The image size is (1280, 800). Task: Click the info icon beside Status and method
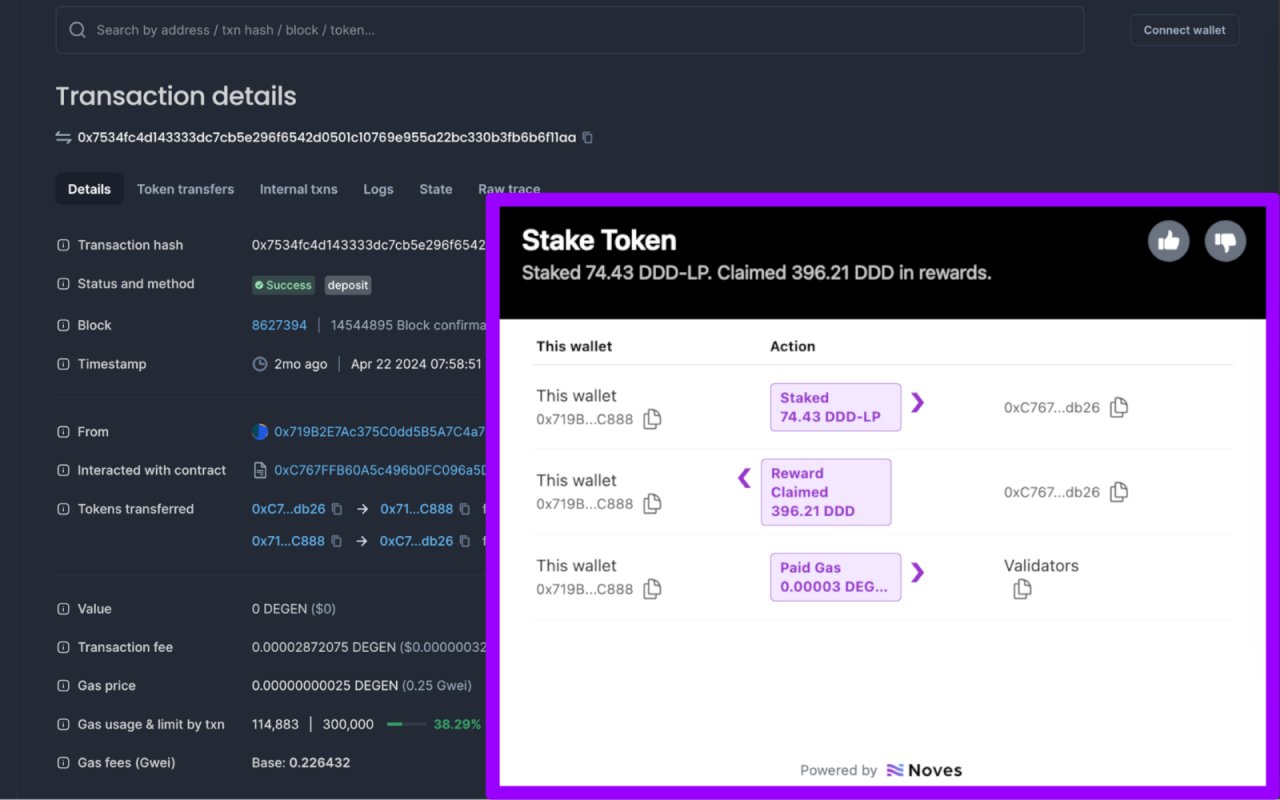click(x=63, y=284)
